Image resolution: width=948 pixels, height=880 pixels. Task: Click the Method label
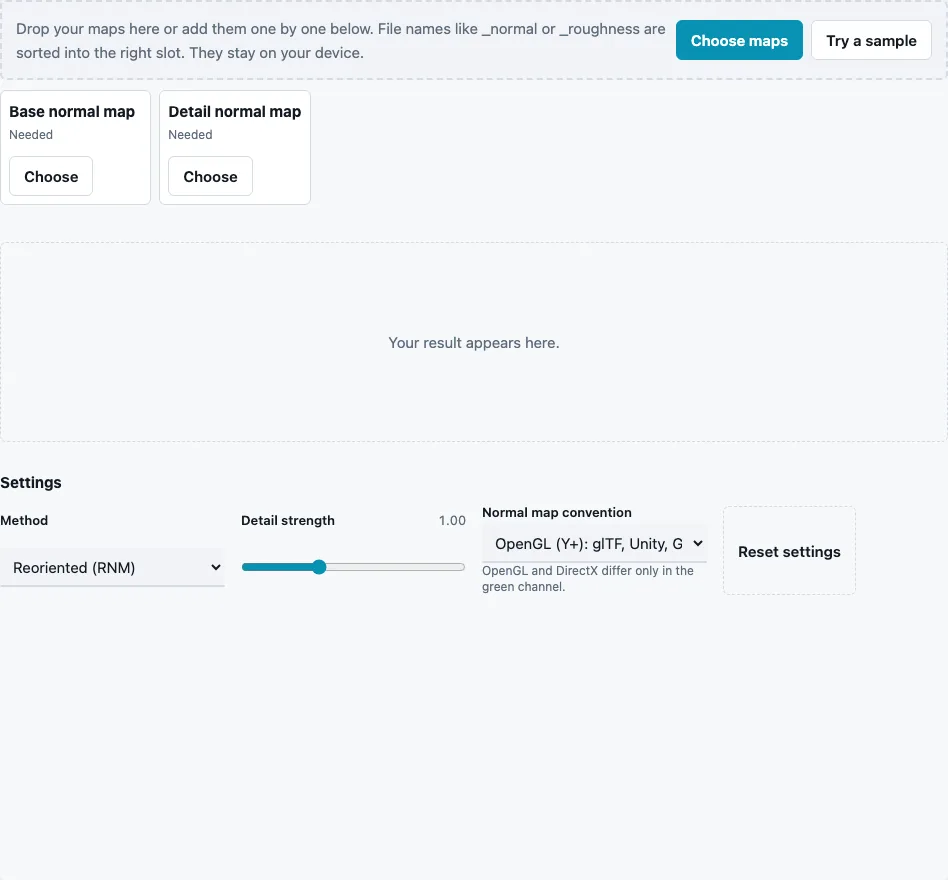[24, 520]
